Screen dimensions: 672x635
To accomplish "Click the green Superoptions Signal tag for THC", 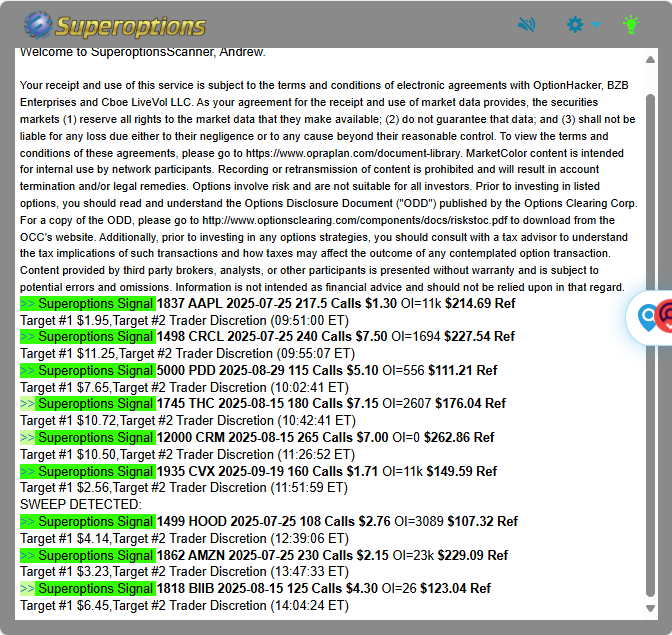I will pyautogui.click(x=95, y=404).
